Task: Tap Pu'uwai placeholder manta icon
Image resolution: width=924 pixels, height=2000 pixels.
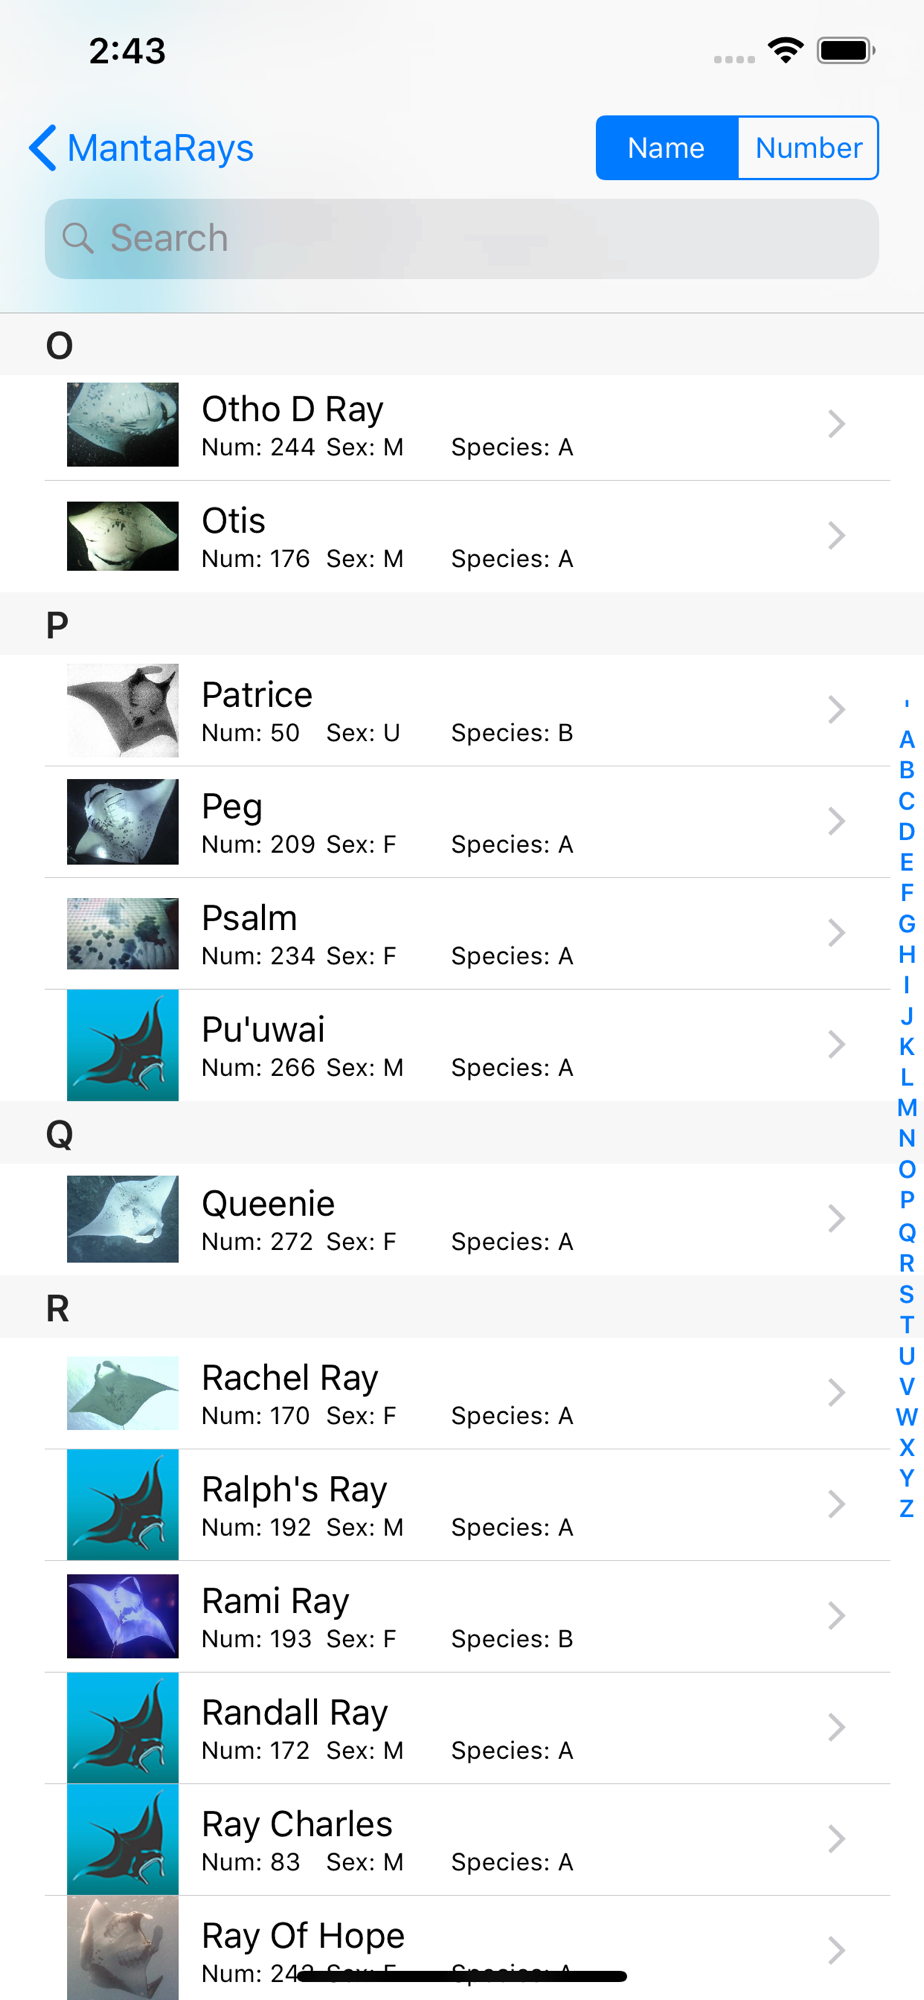Action: point(123,1045)
